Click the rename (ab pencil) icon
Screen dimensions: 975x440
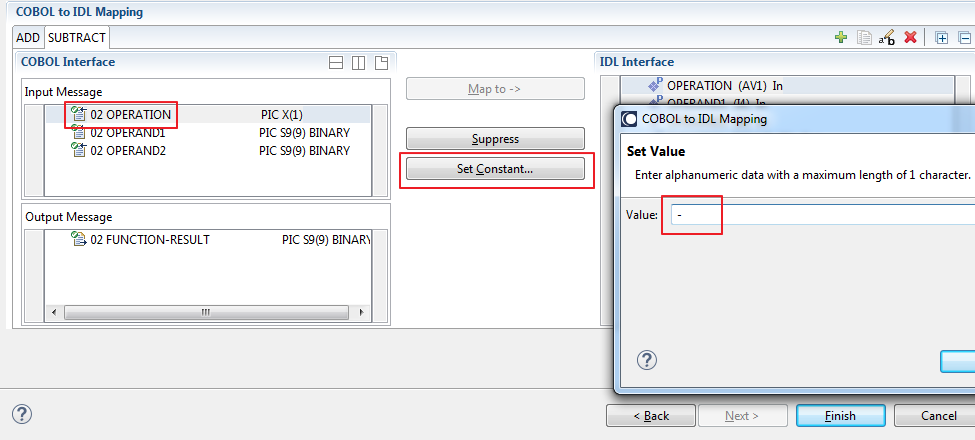(887, 38)
